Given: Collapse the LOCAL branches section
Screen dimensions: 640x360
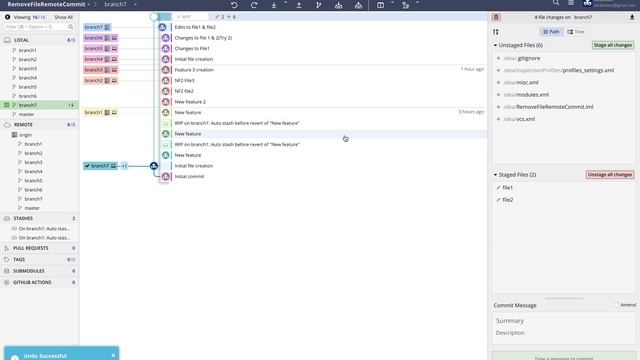Looking at the screenshot, I should point(39,40).
